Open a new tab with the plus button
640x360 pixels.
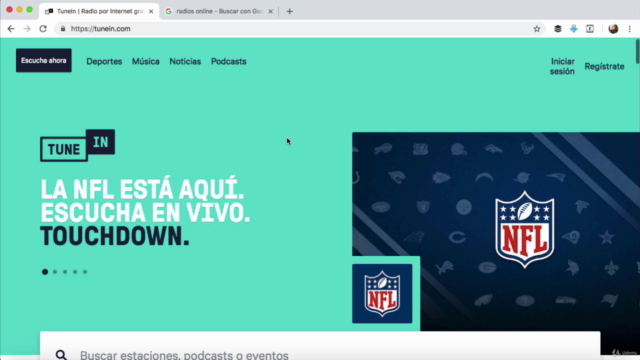(289, 11)
